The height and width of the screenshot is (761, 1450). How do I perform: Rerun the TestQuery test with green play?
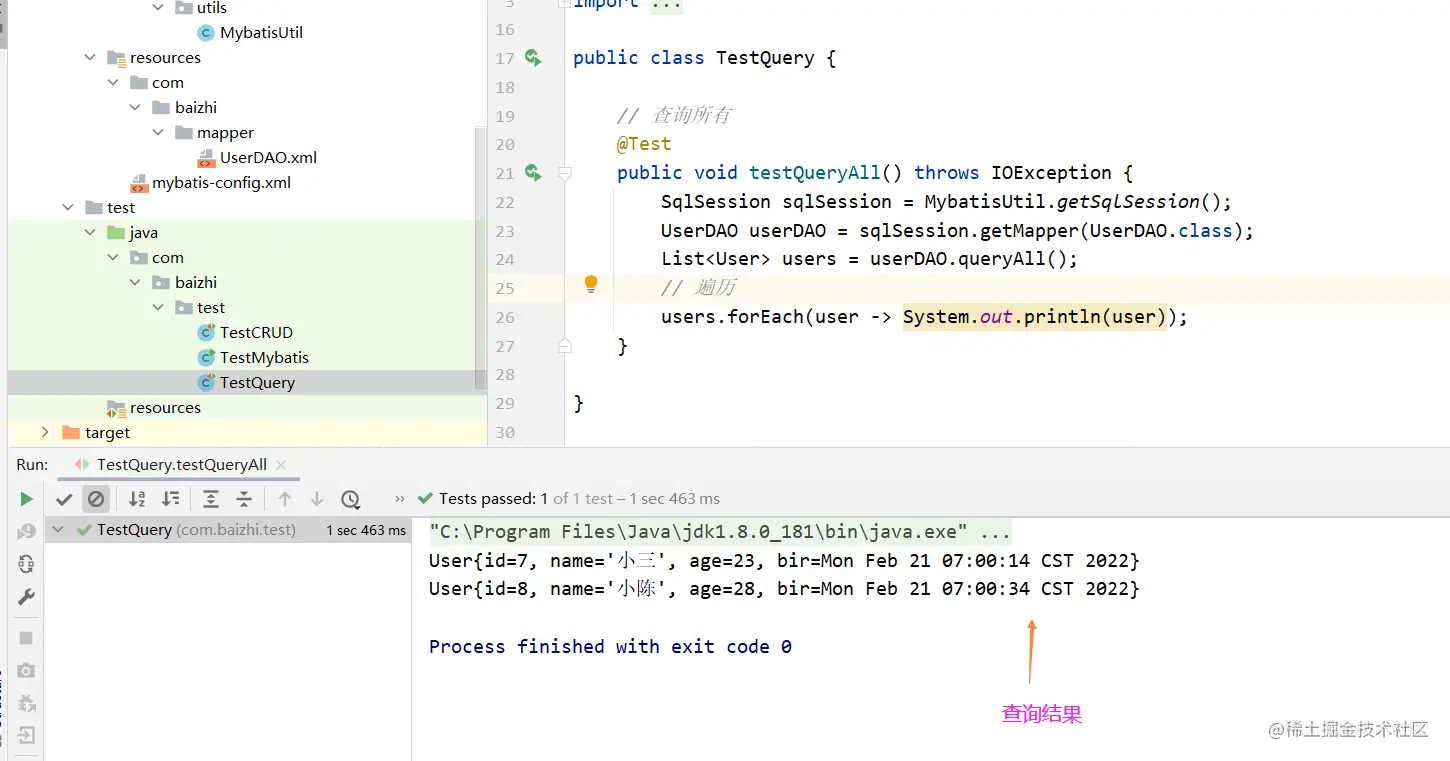26,498
